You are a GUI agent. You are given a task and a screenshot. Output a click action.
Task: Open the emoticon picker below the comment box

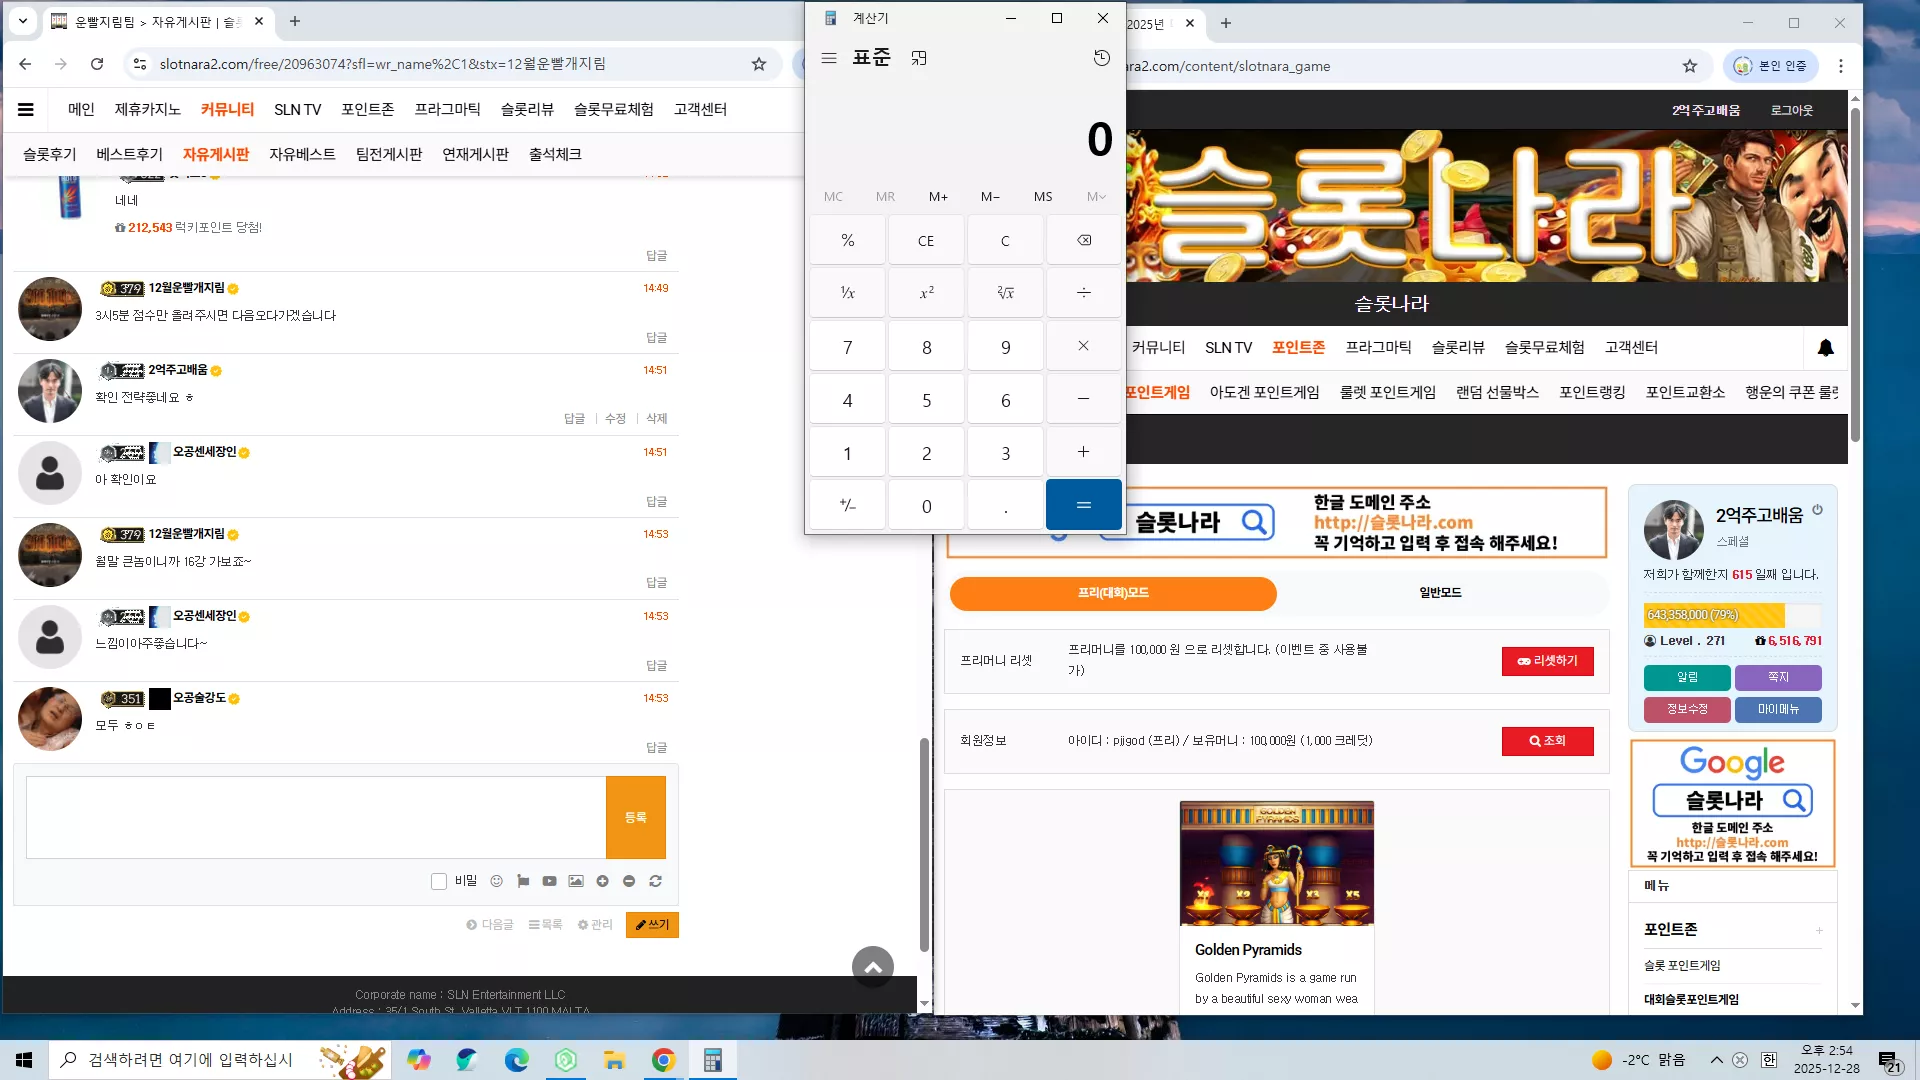click(496, 881)
